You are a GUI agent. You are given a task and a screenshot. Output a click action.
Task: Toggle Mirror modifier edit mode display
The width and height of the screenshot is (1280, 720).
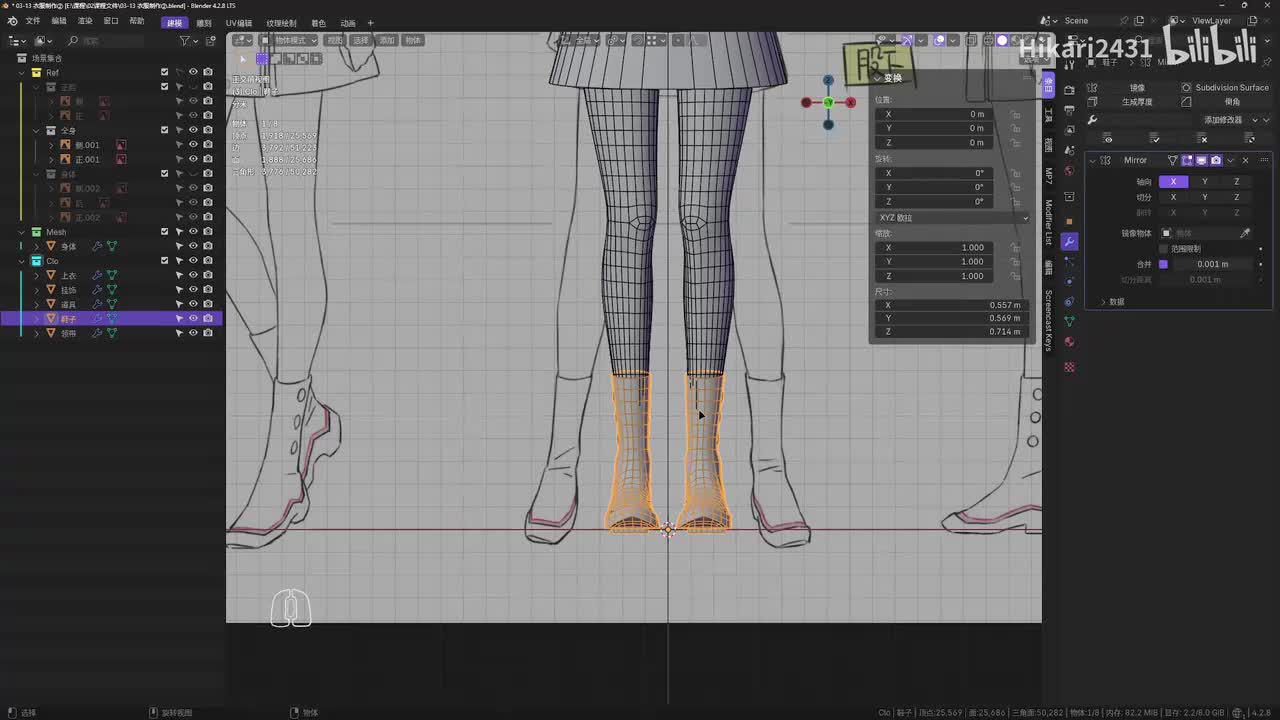coord(1187,160)
